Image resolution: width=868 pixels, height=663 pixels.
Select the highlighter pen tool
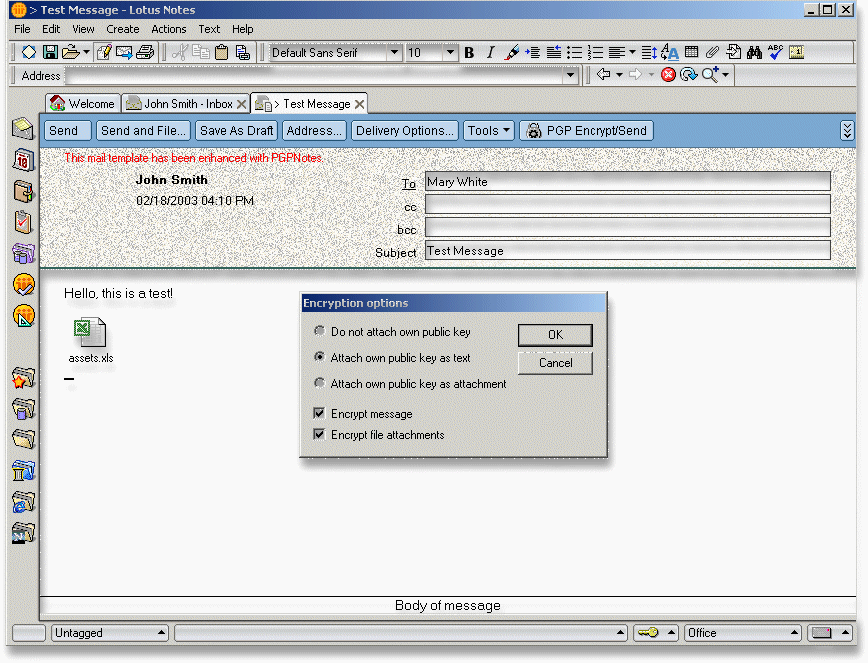pos(512,53)
